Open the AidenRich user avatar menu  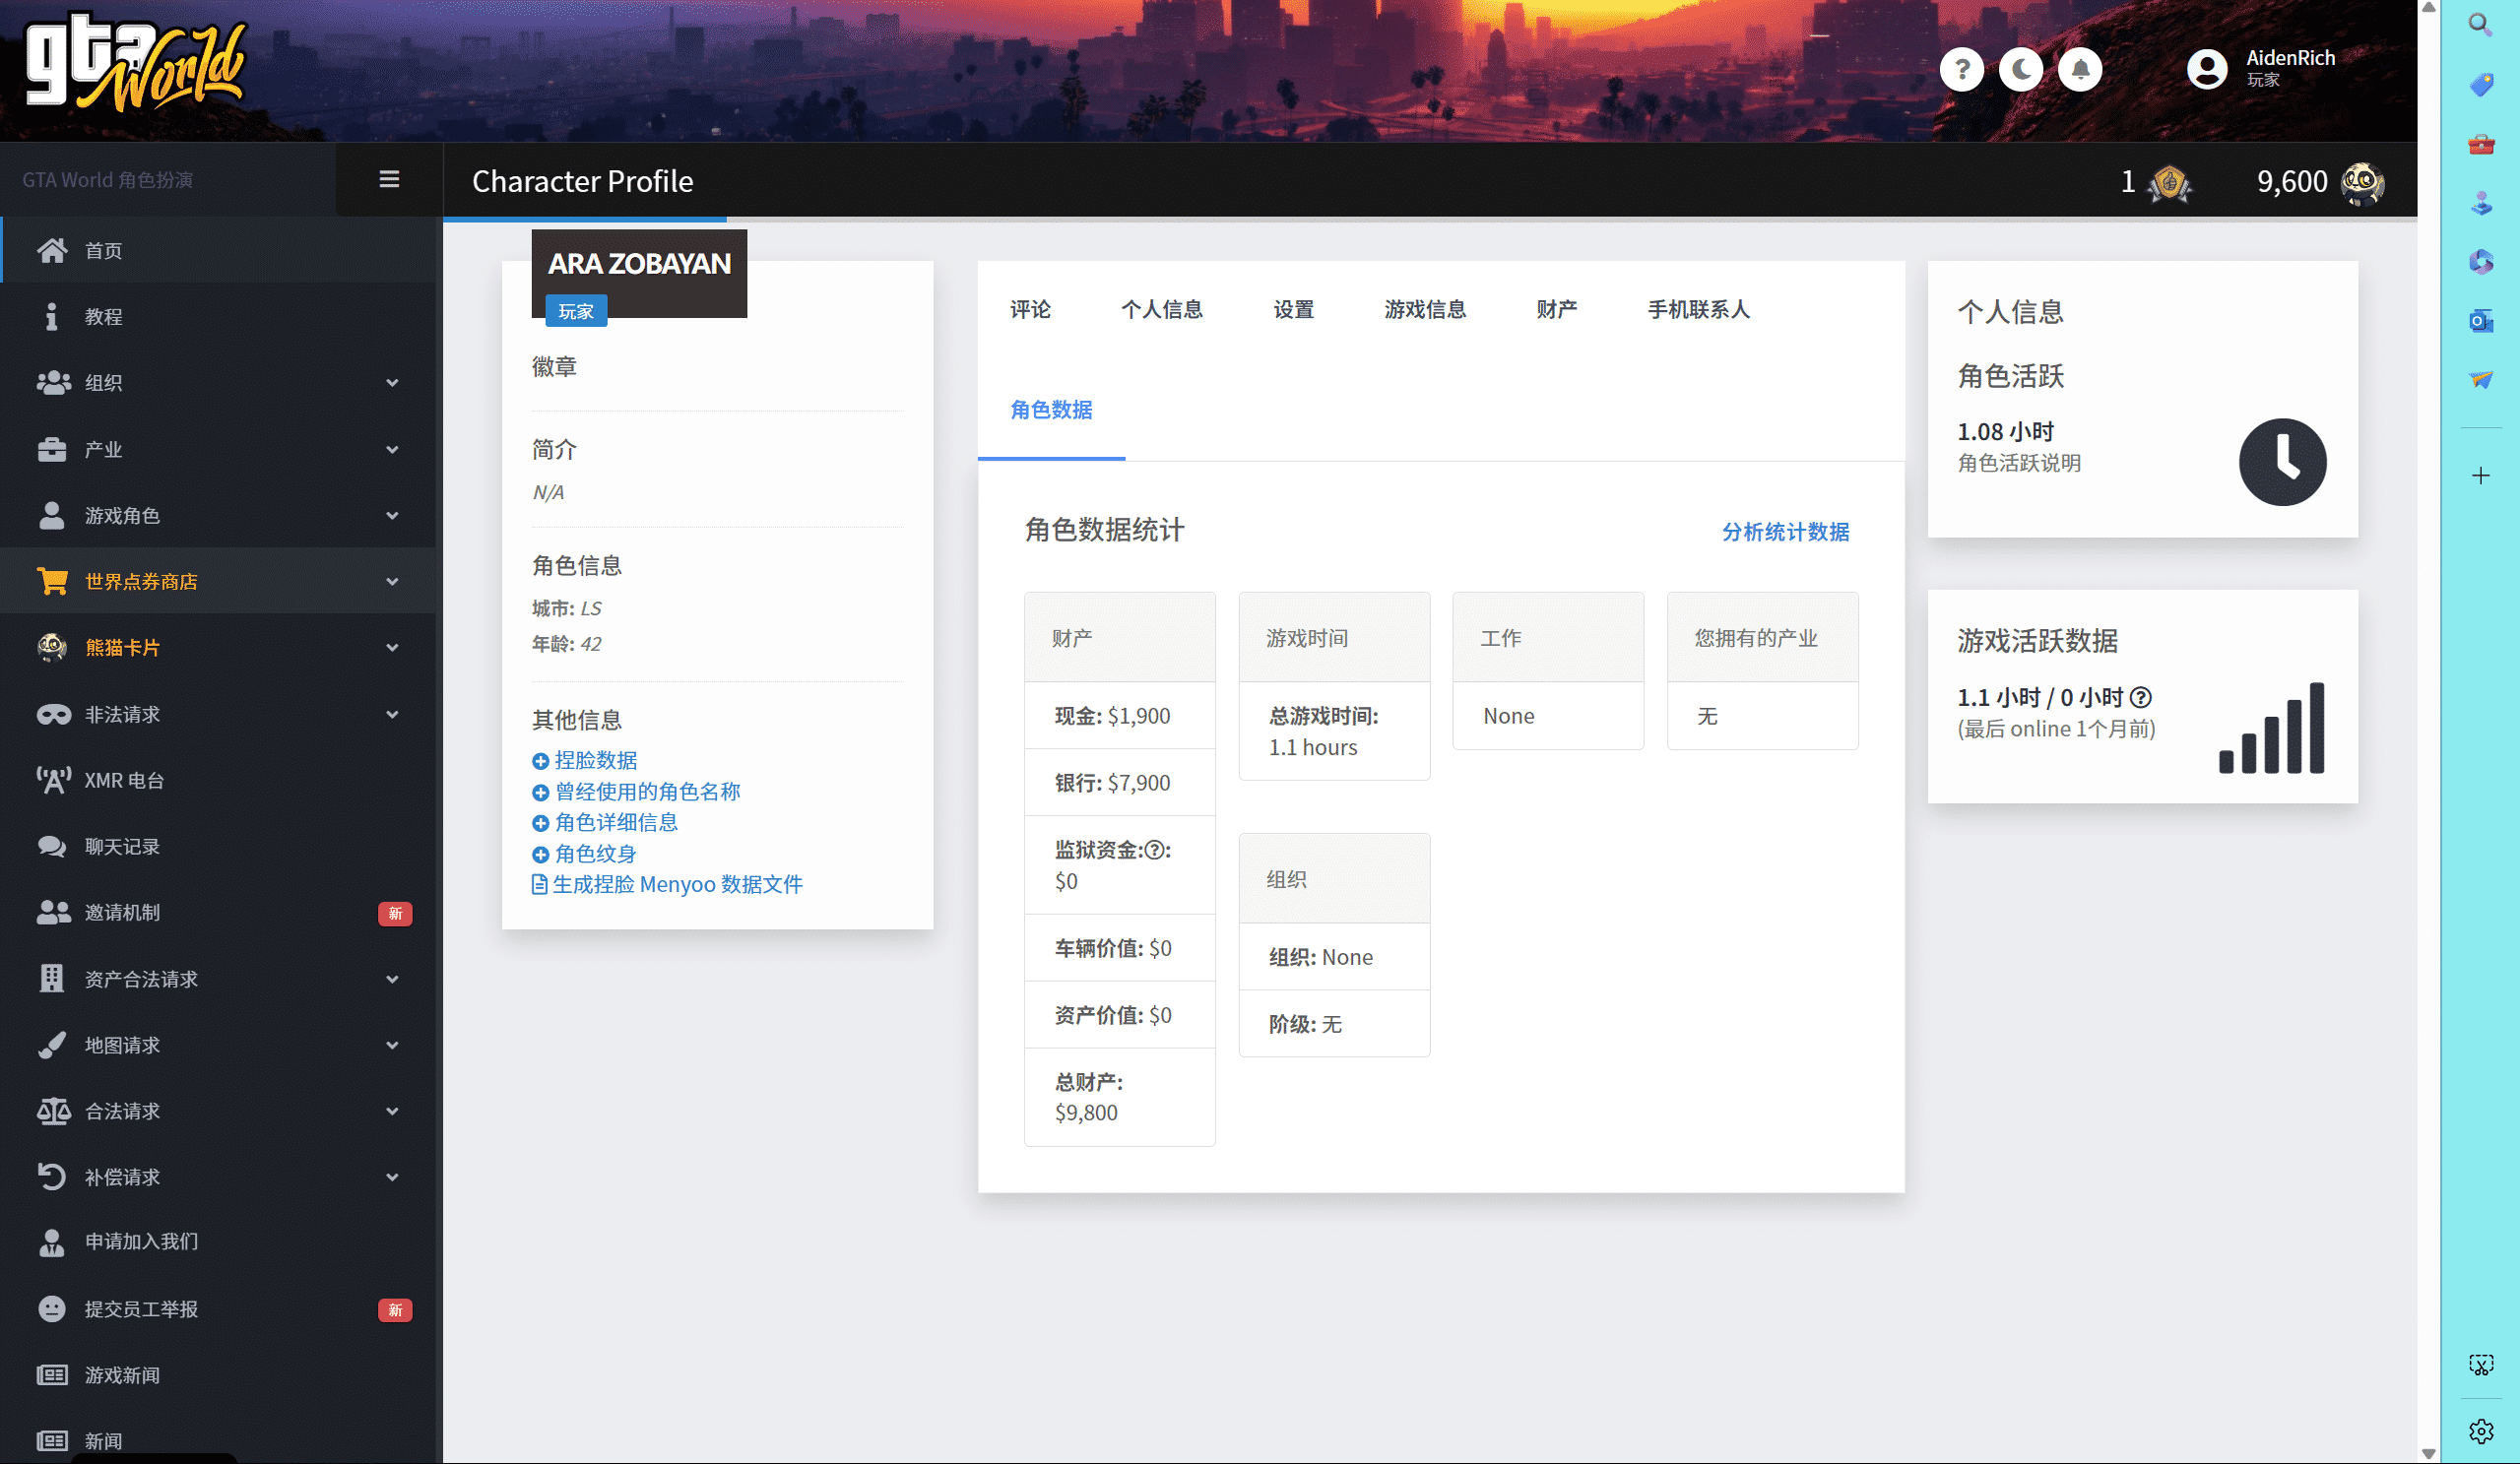2206,69
